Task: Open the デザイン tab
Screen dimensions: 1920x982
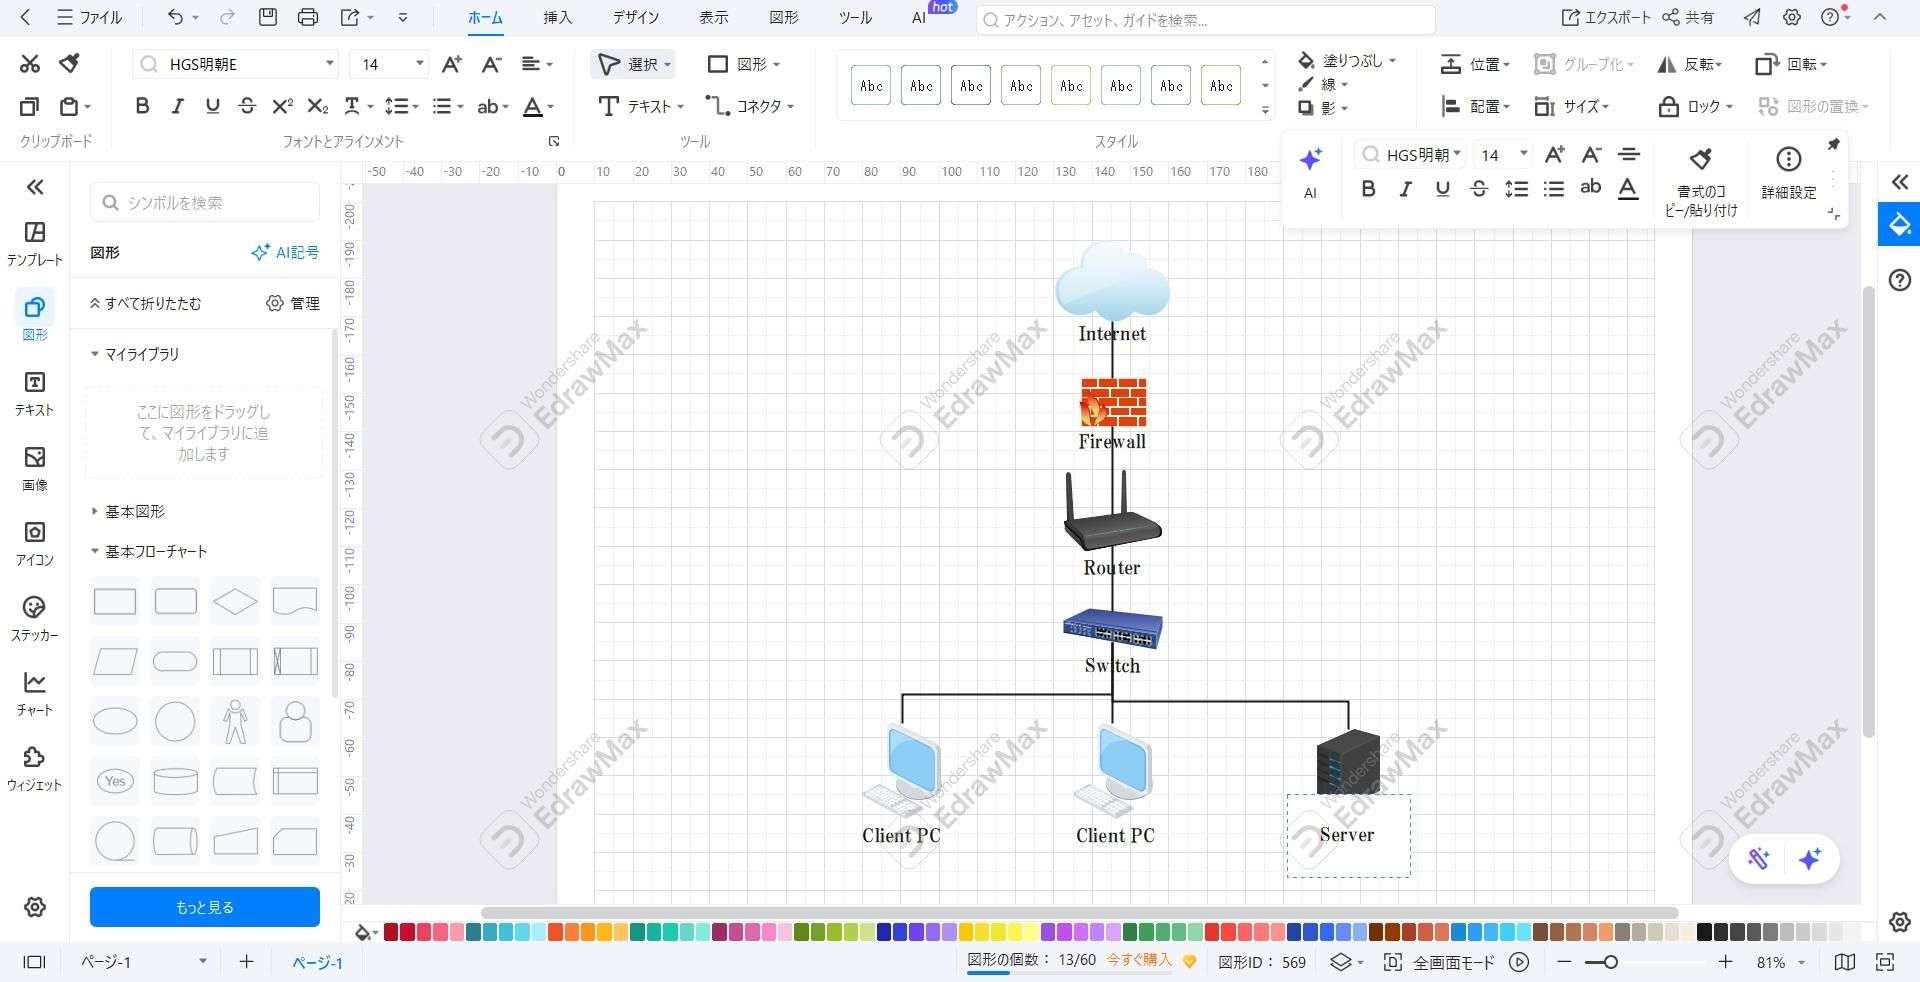Action: pyautogui.click(x=635, y=17)
